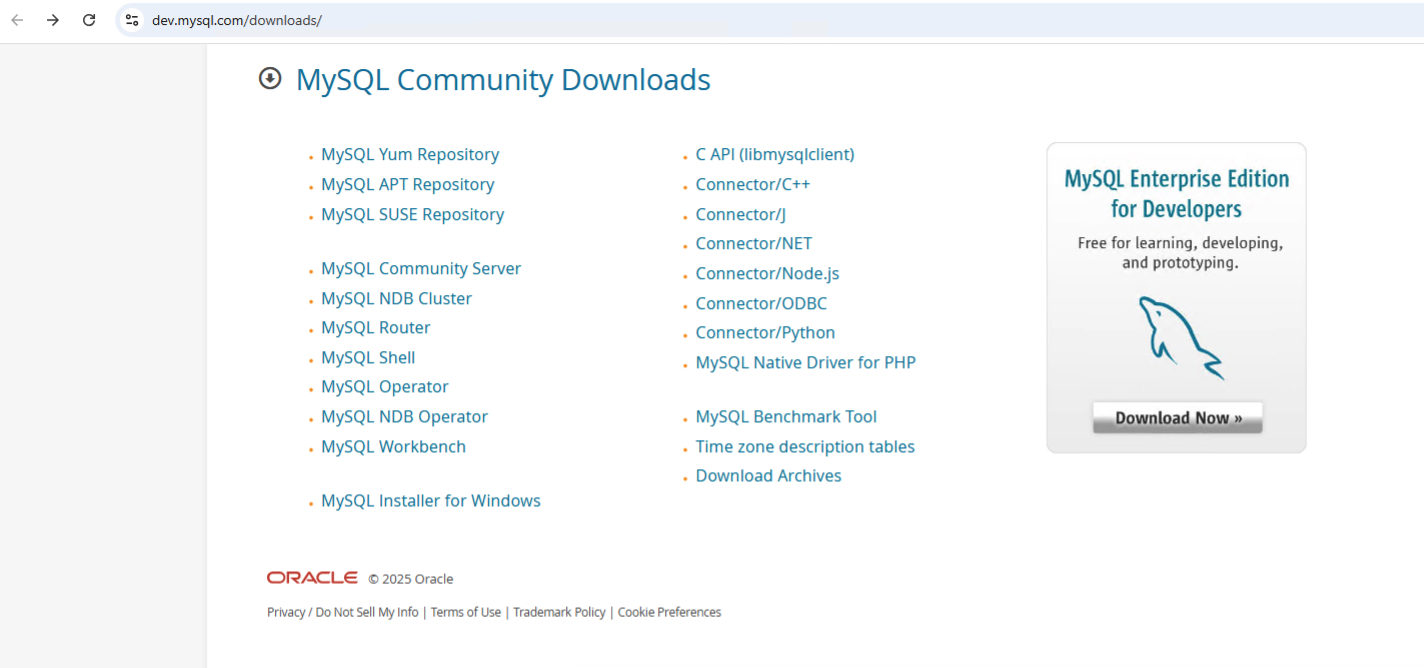Open the Download Archives page
Viewport: 1424px width, 668px height.
click(x=768, y=475)
